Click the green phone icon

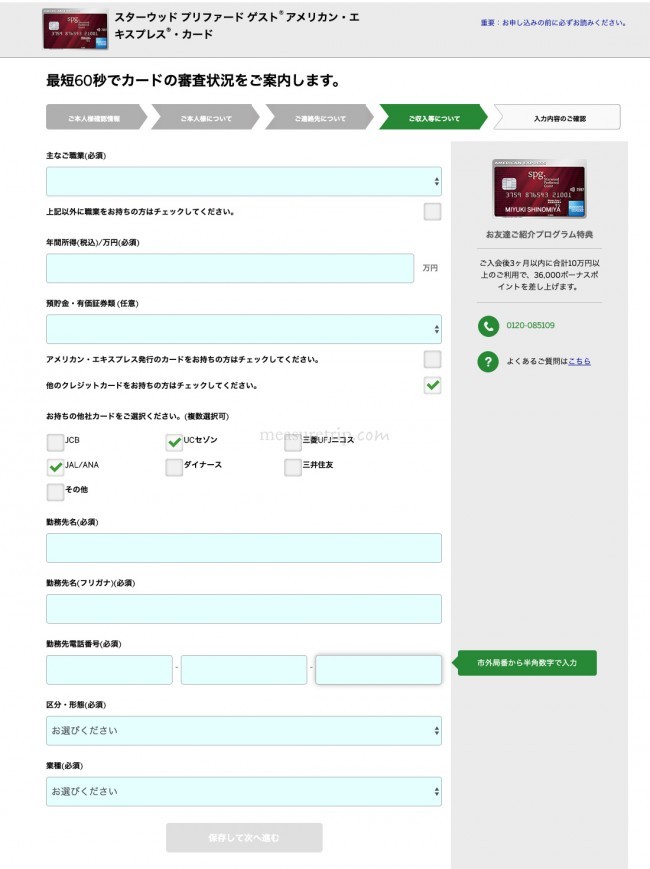488,326
